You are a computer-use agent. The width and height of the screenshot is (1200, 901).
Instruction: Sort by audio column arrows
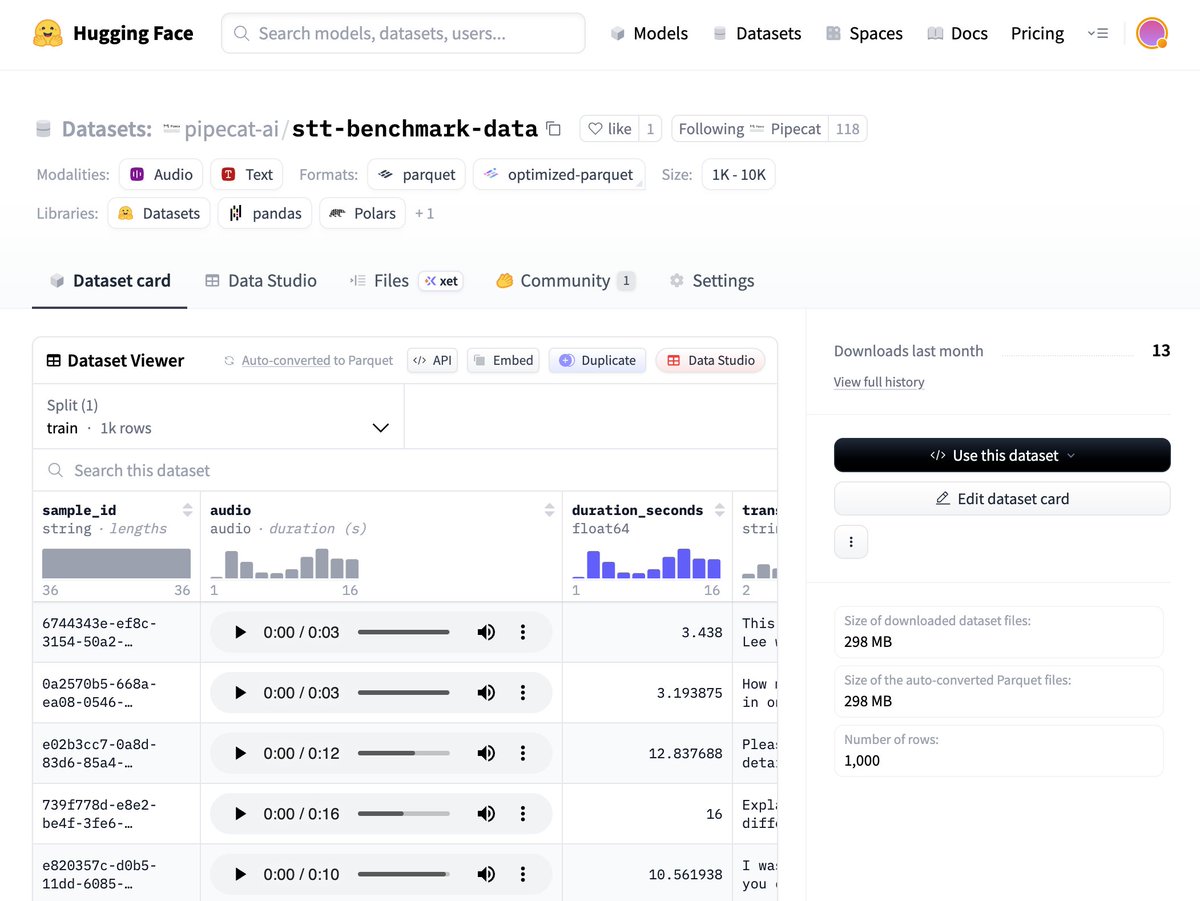pyautogui.click(x=549, y=510)
